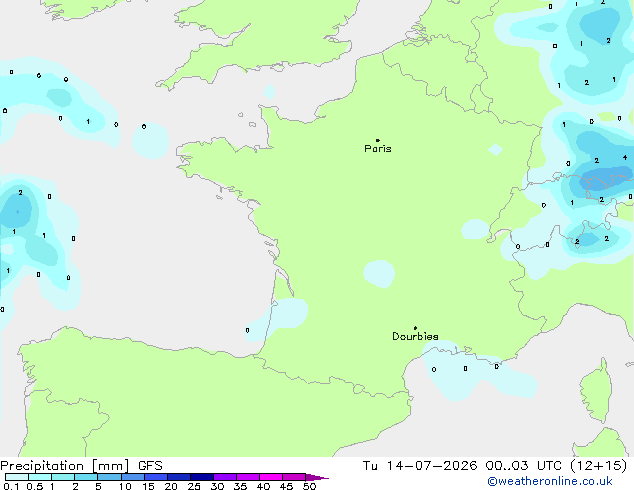The height and width of the screenshot is (490, 634).
Task: Select the 0.1–0.5 mm legend color swatch
Action: (x=17, y=477)
